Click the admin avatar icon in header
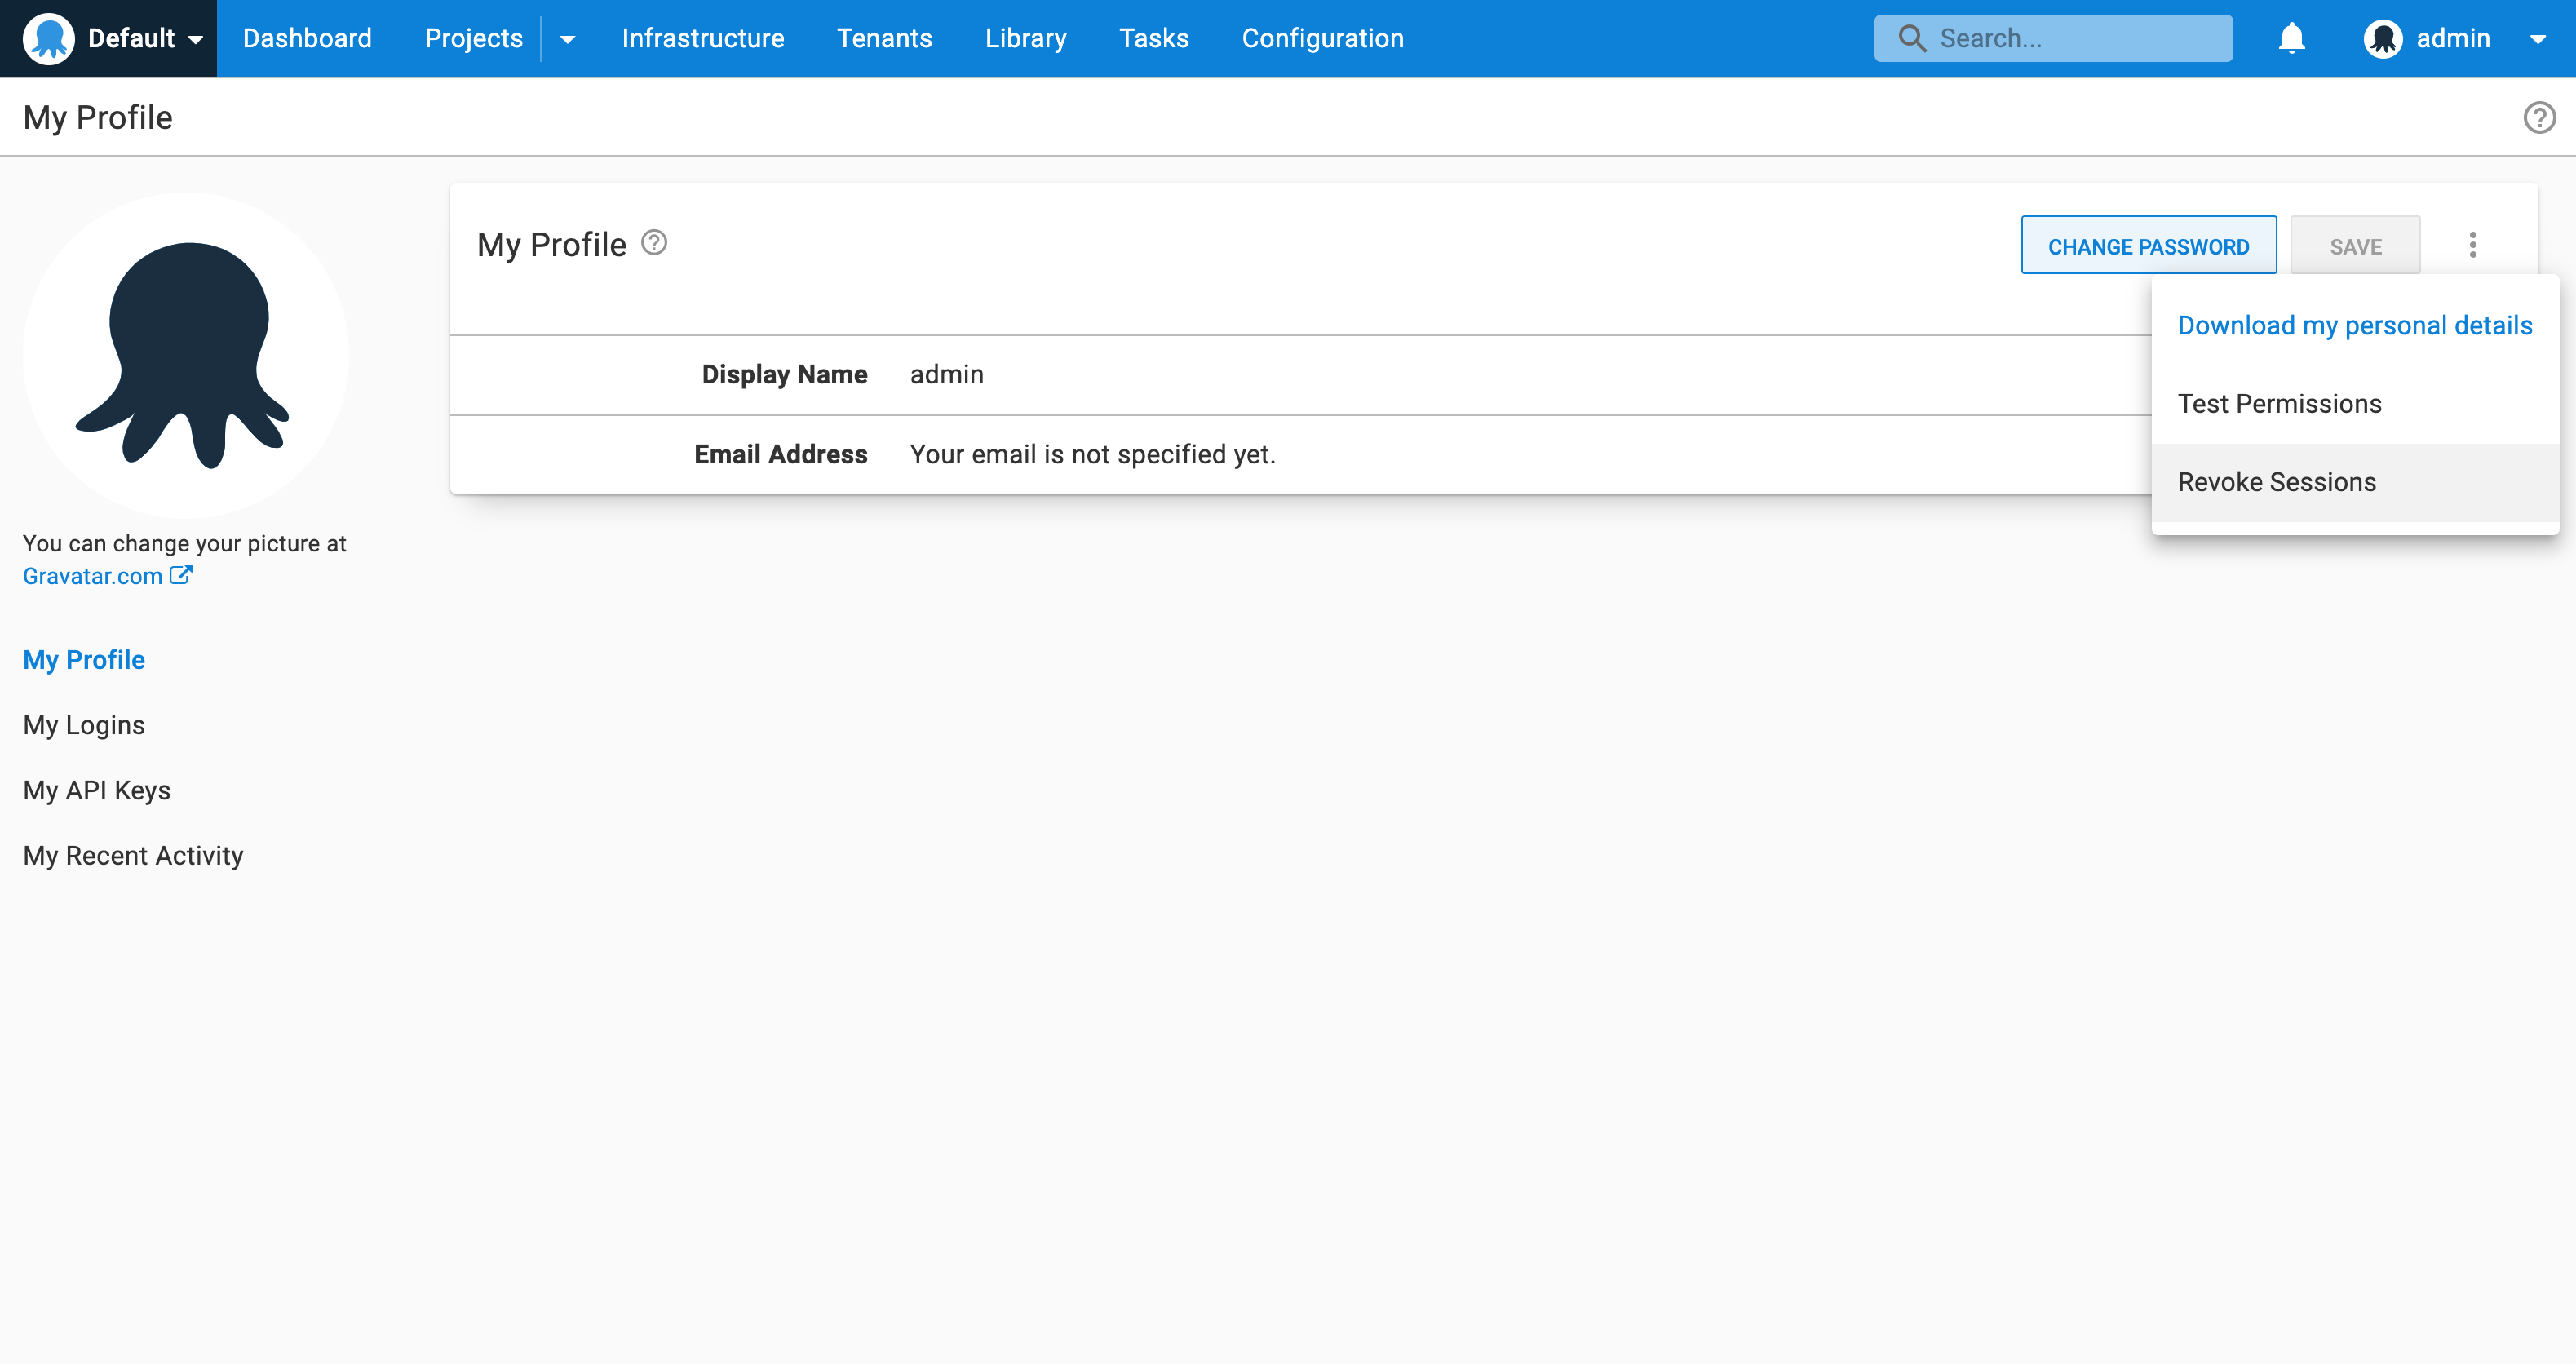Image resolution: width=2576 pixels, height=1364 pixels. [x=2383, y=39]
